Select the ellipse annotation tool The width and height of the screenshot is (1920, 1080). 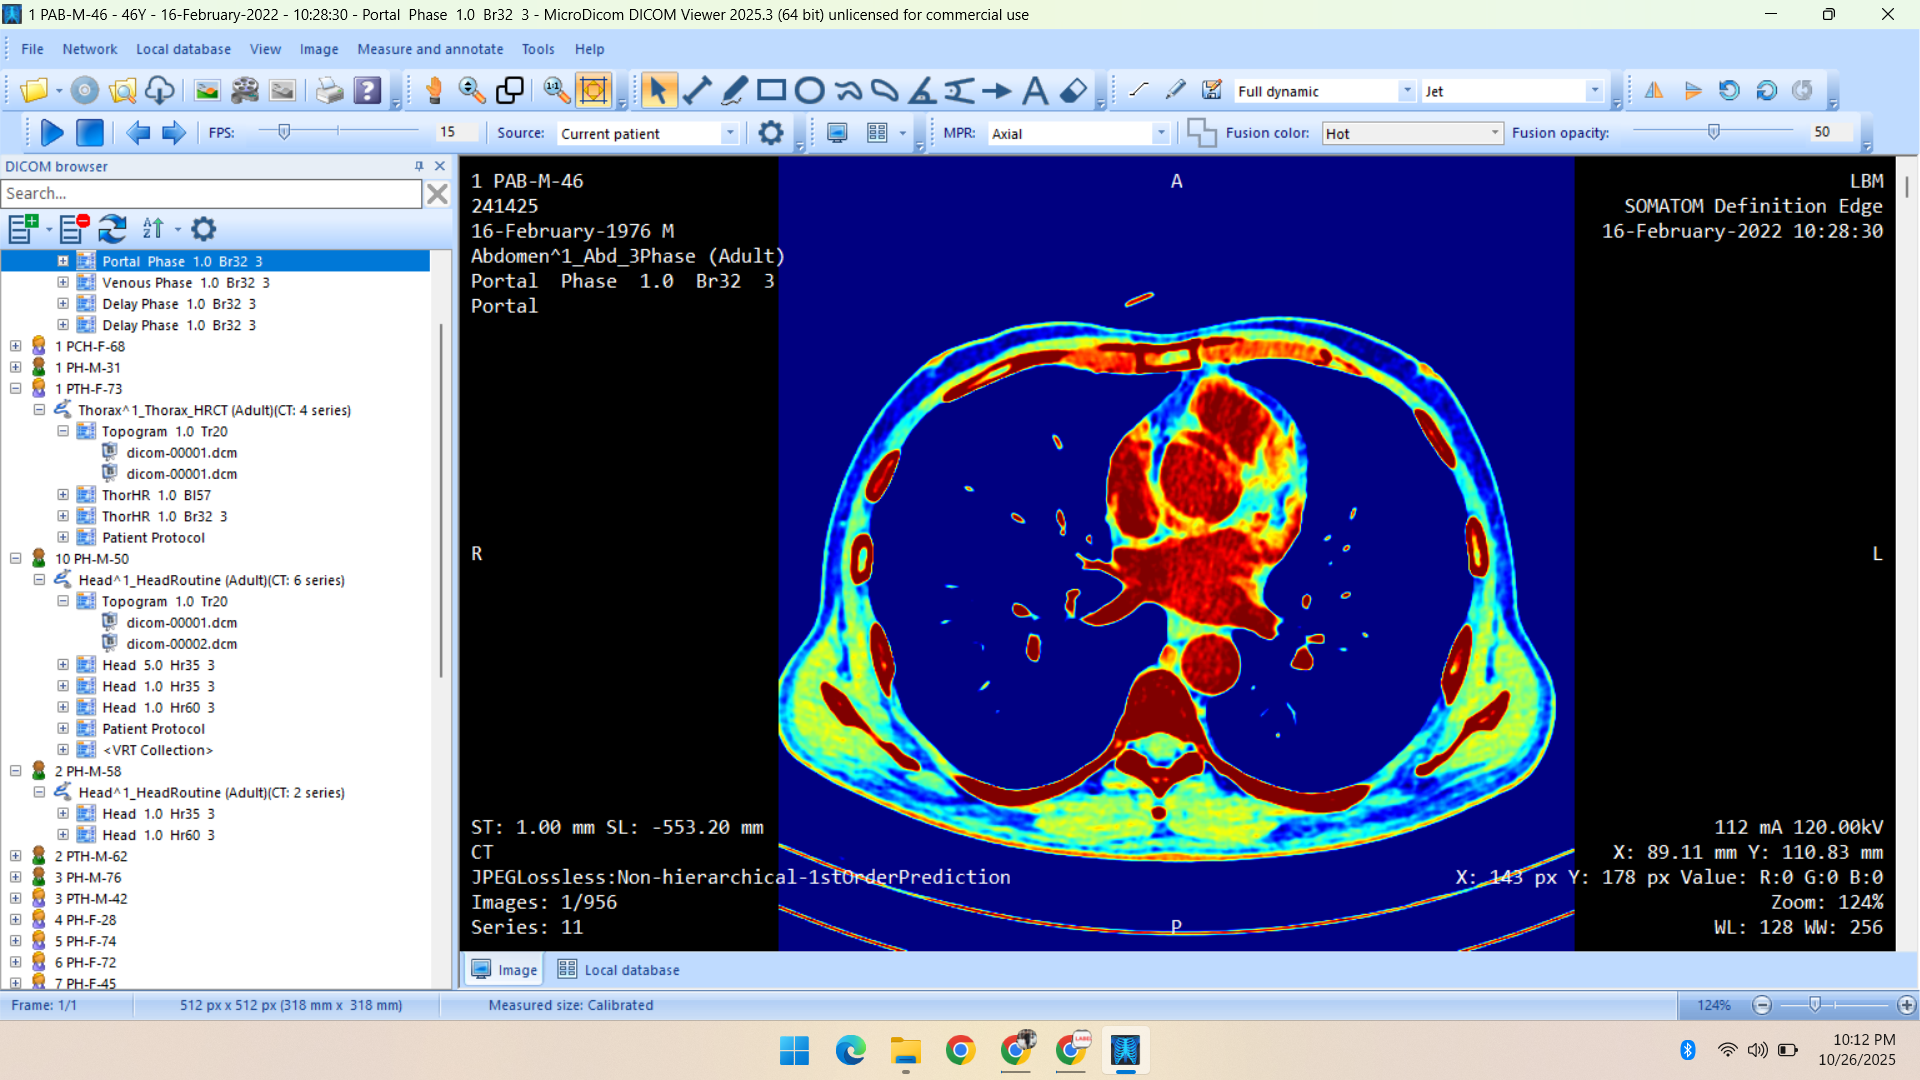click(809, 91)
